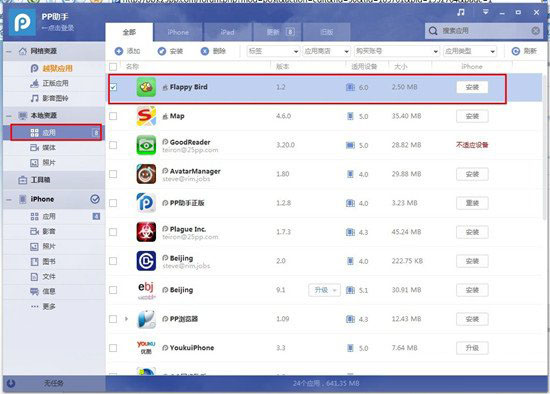Click the install (安装) toolbar icon

click(162, 51)
